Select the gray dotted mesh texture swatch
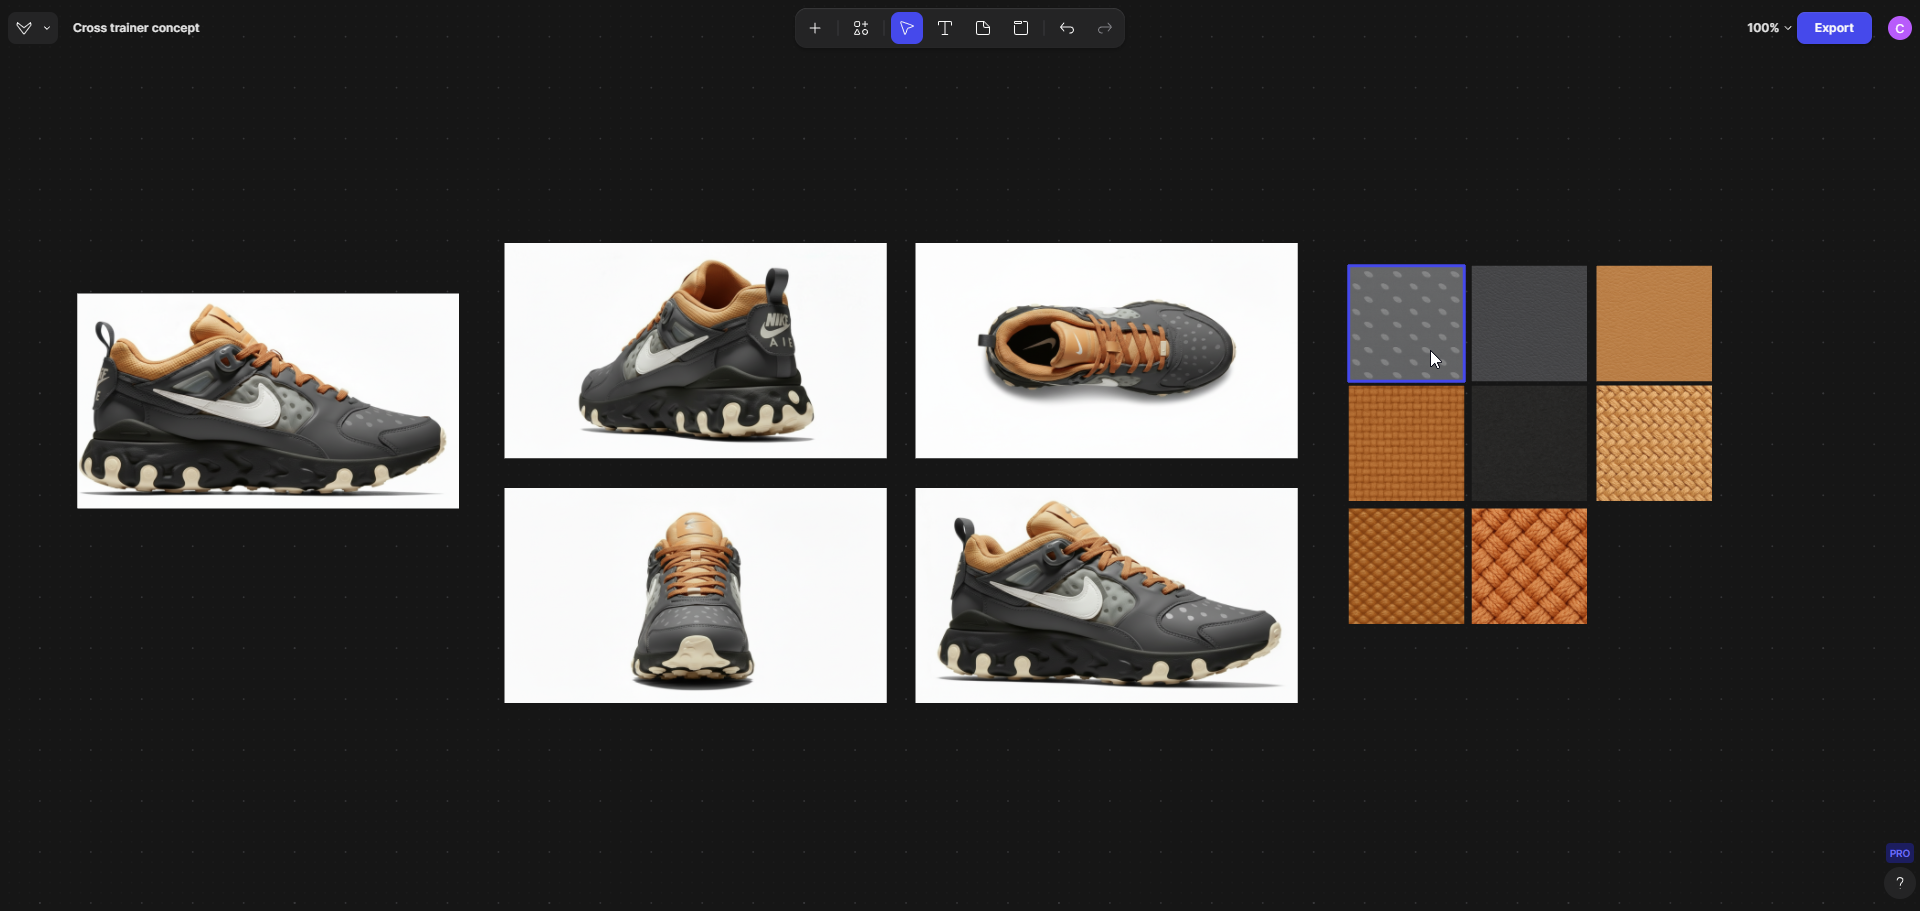Screen dimensions: 1920x911 [1406, 323]
